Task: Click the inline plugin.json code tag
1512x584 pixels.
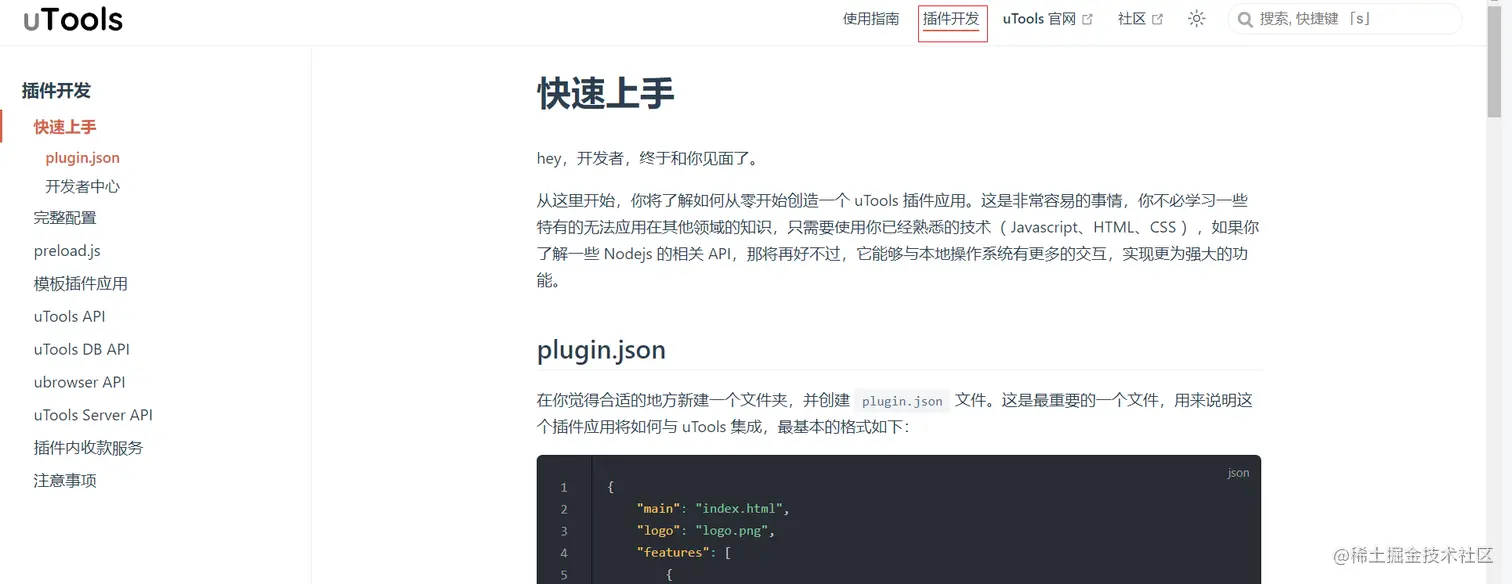Action: click(902, 401)
